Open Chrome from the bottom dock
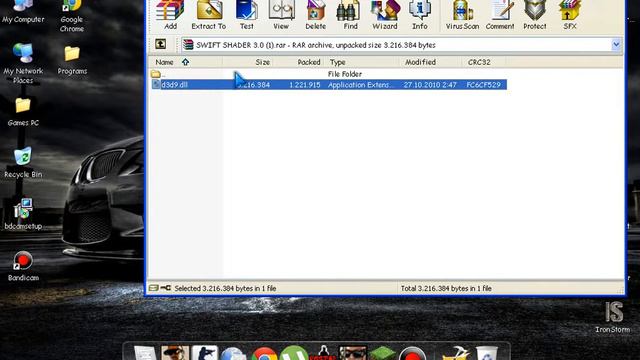Viewport: 640px width, 360px height. pyautogui.click(x=264, y=353)
